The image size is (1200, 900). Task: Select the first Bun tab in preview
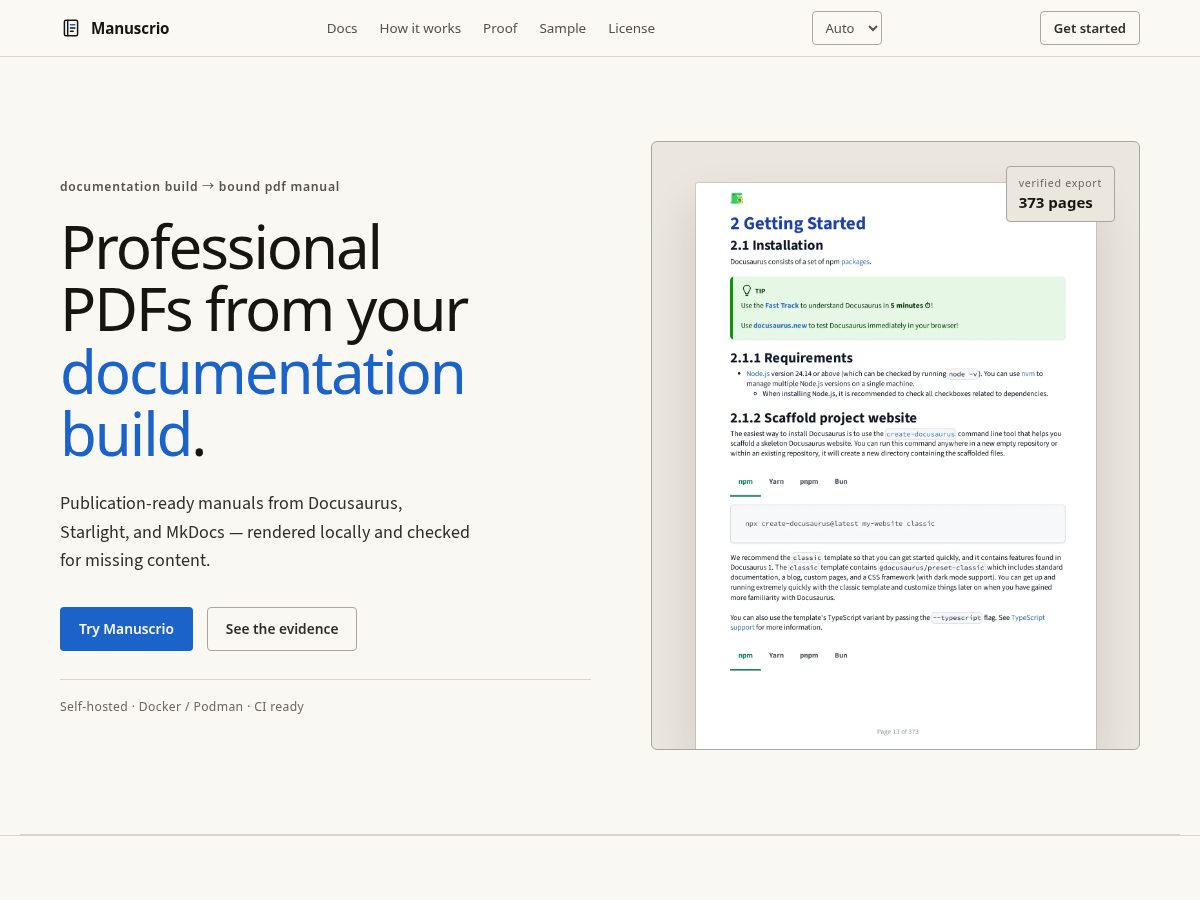pos(841,482)
